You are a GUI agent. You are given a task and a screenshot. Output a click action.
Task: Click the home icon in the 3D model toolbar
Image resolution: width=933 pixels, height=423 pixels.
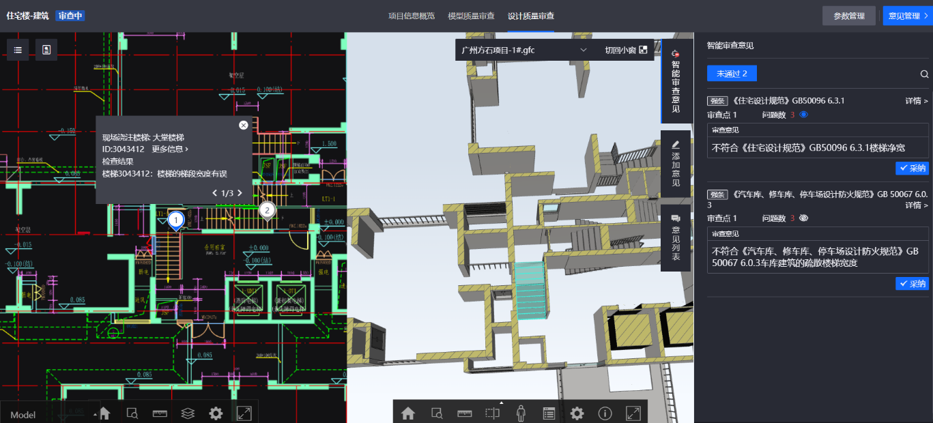pyautogui.click(x=408, y=413)
